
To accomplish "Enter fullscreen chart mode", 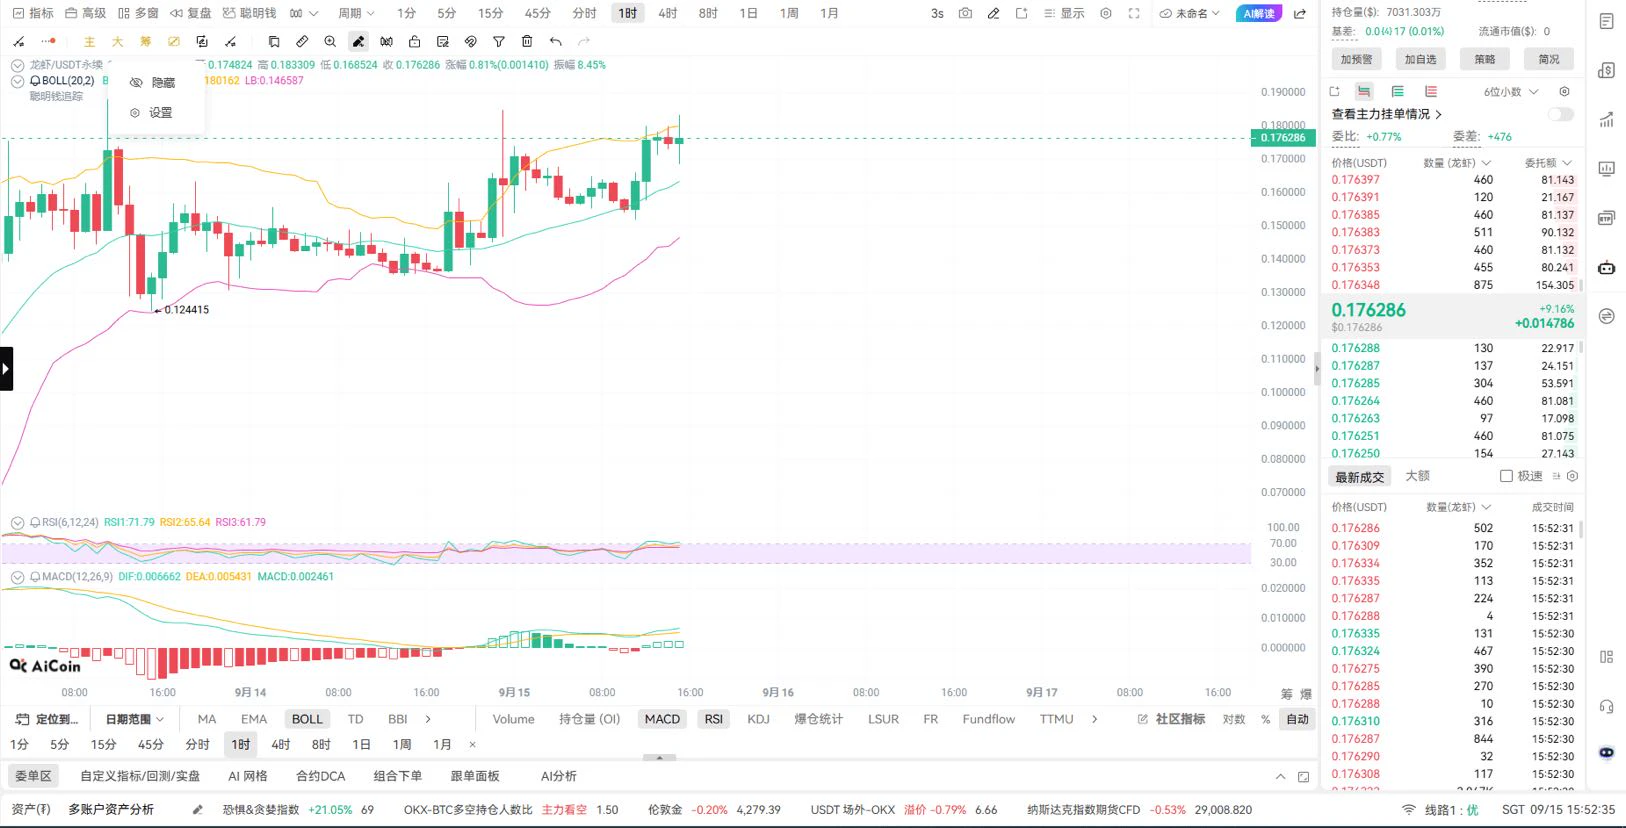I will tap(1134, 14).
